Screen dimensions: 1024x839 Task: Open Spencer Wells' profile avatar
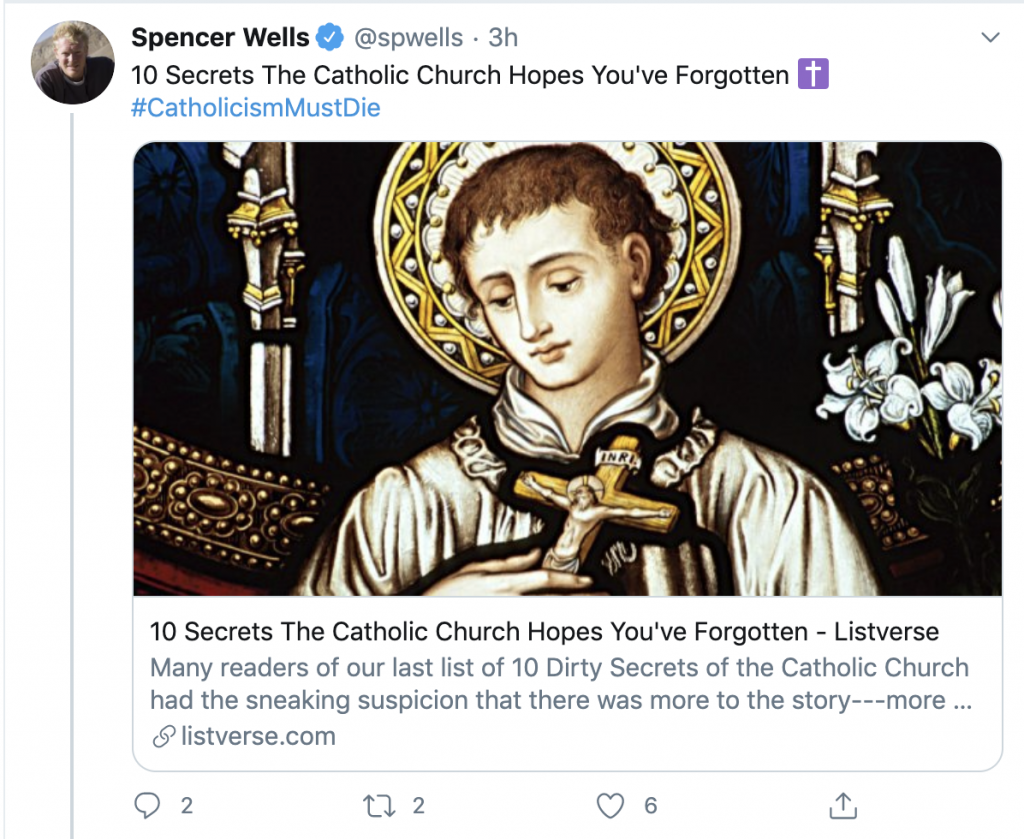point(73,60)
